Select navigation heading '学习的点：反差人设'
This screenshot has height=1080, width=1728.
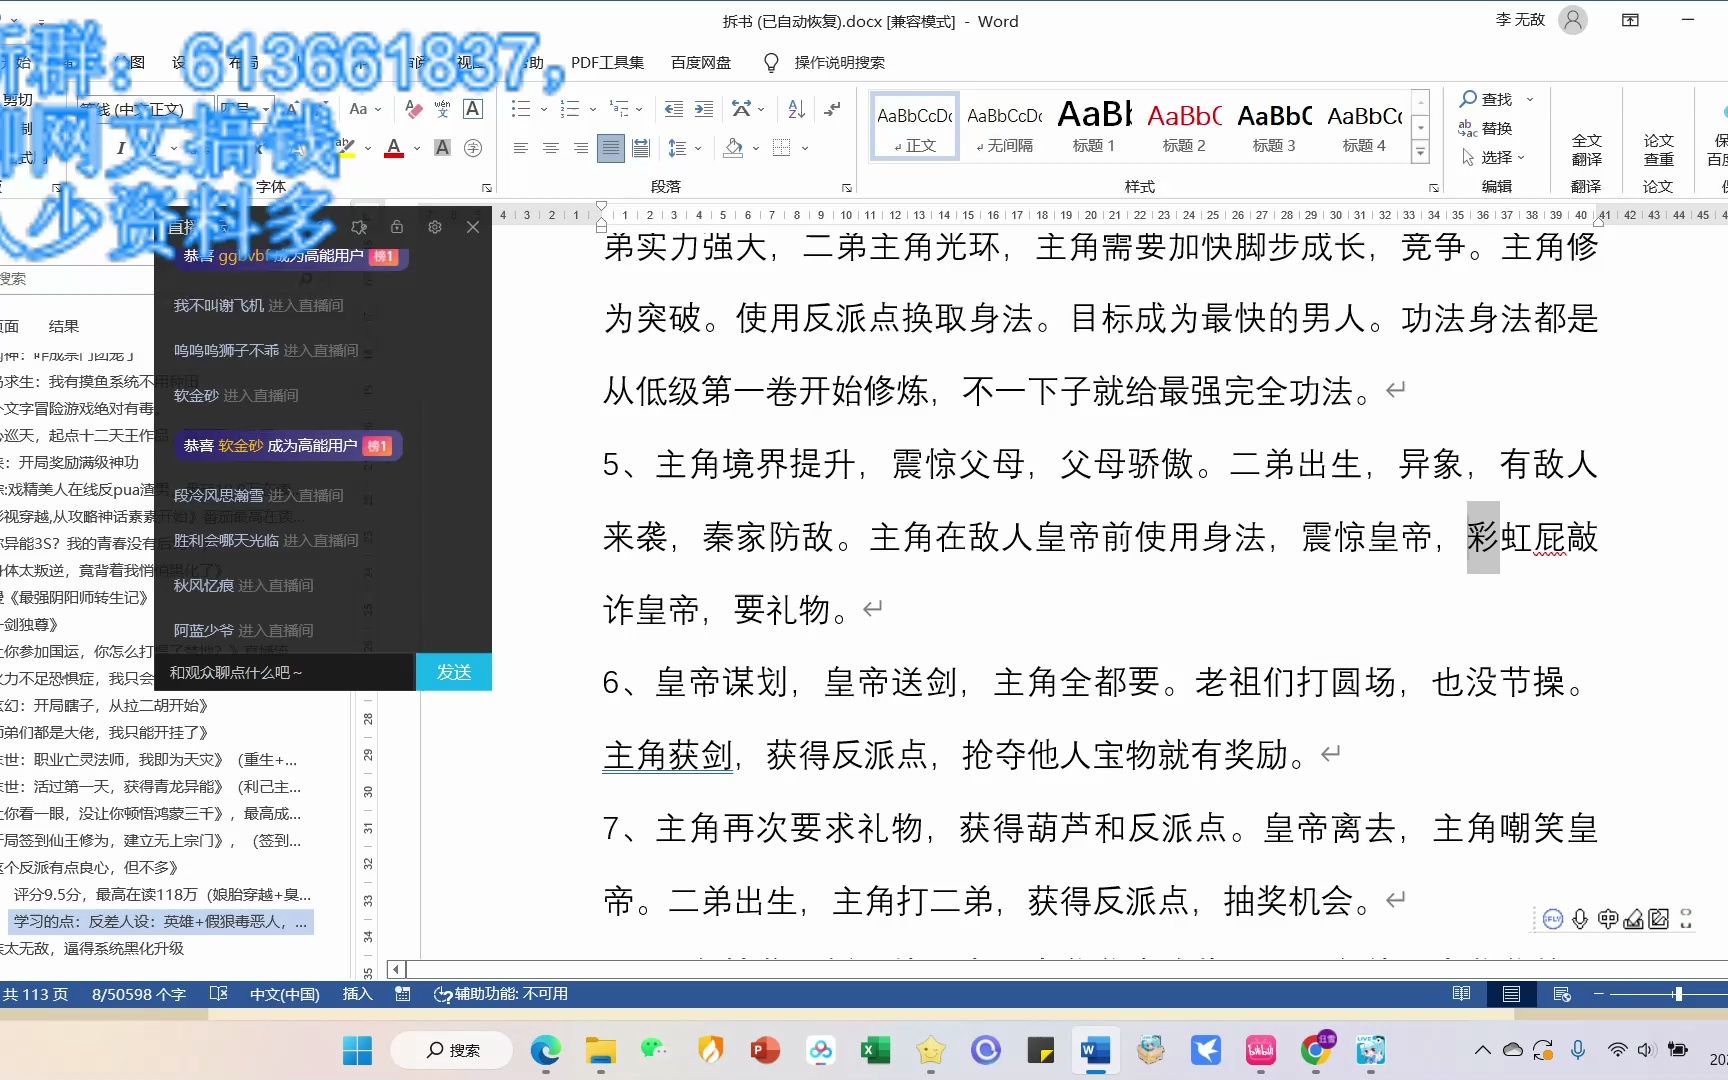pos(160,921)
